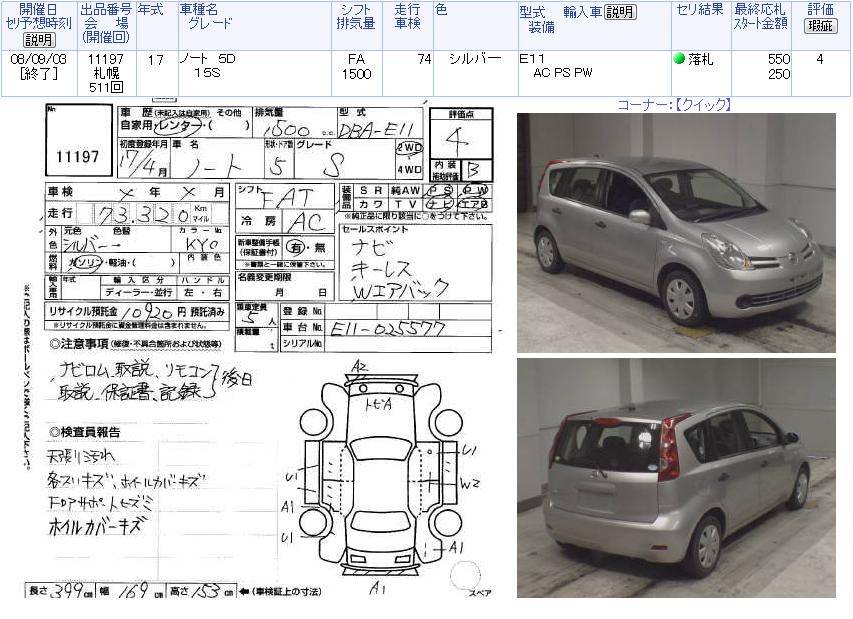Click the 説明 button under セリ予想時刻
The height and width of the screenshot is (619, 853).
[39, 40]
